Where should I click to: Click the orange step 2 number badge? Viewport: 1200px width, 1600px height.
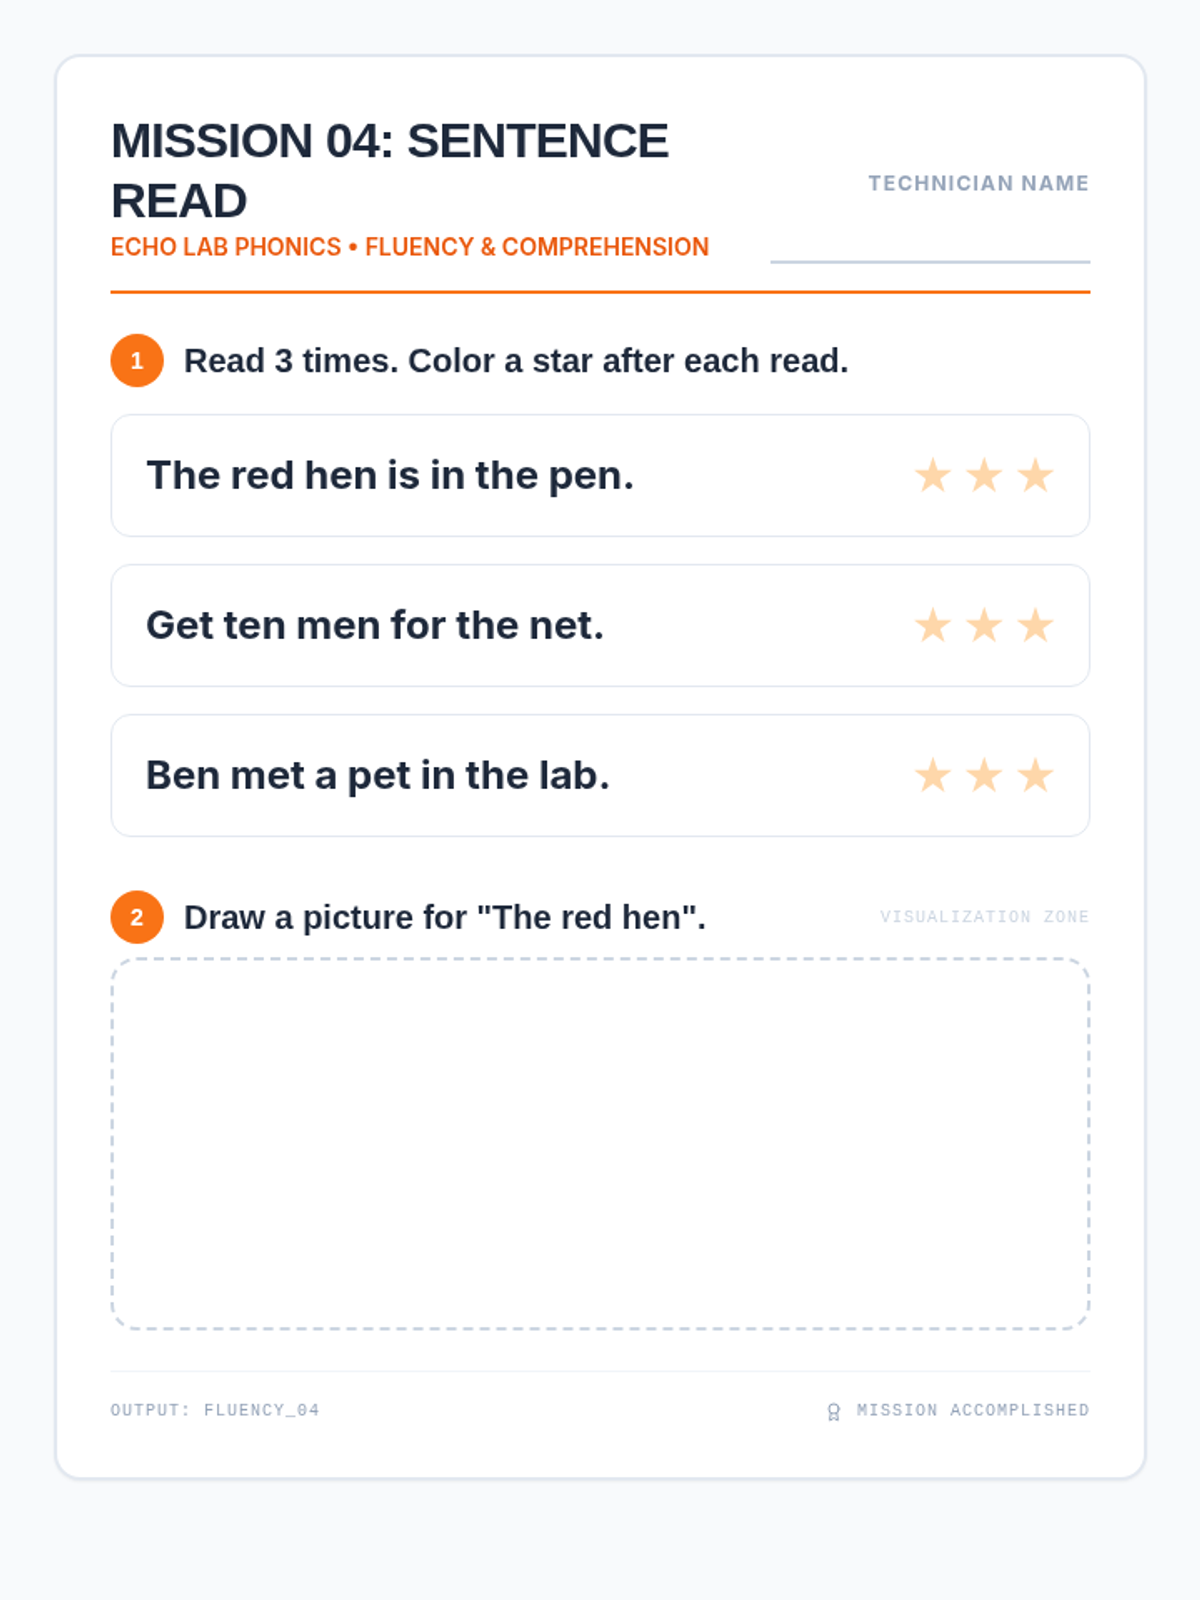pyautogui.click(x=137, y=917)
